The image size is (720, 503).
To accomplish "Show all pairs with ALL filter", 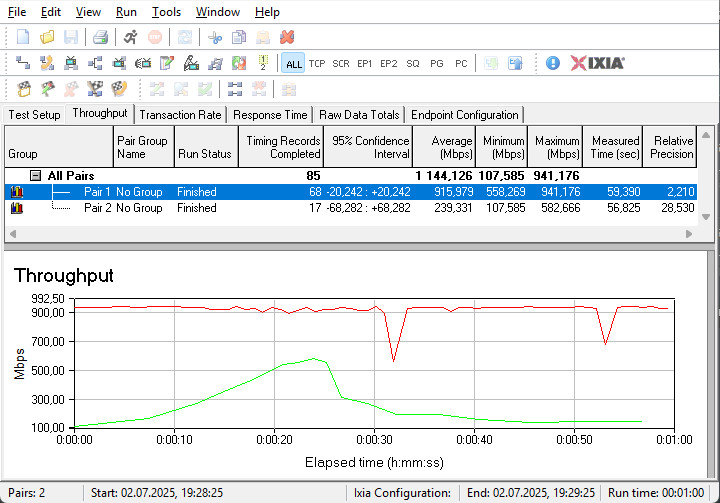I will pos(293,63).
